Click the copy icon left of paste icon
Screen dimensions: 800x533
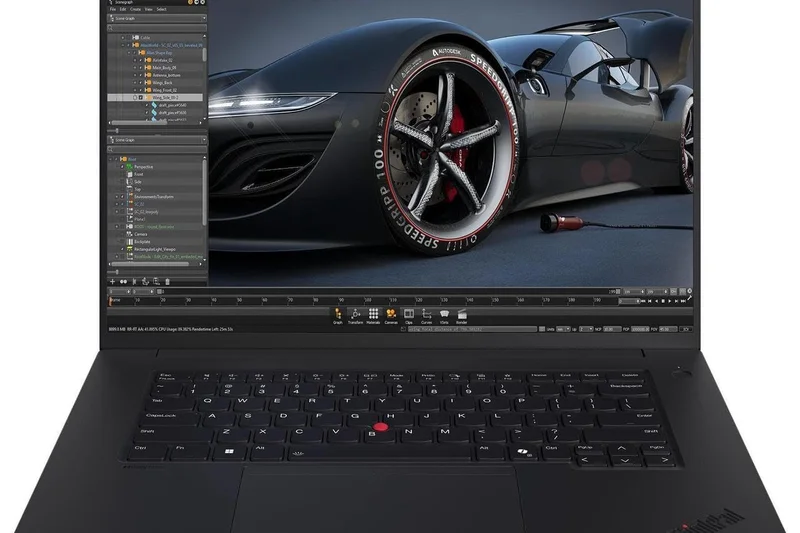tap(145, 282)
